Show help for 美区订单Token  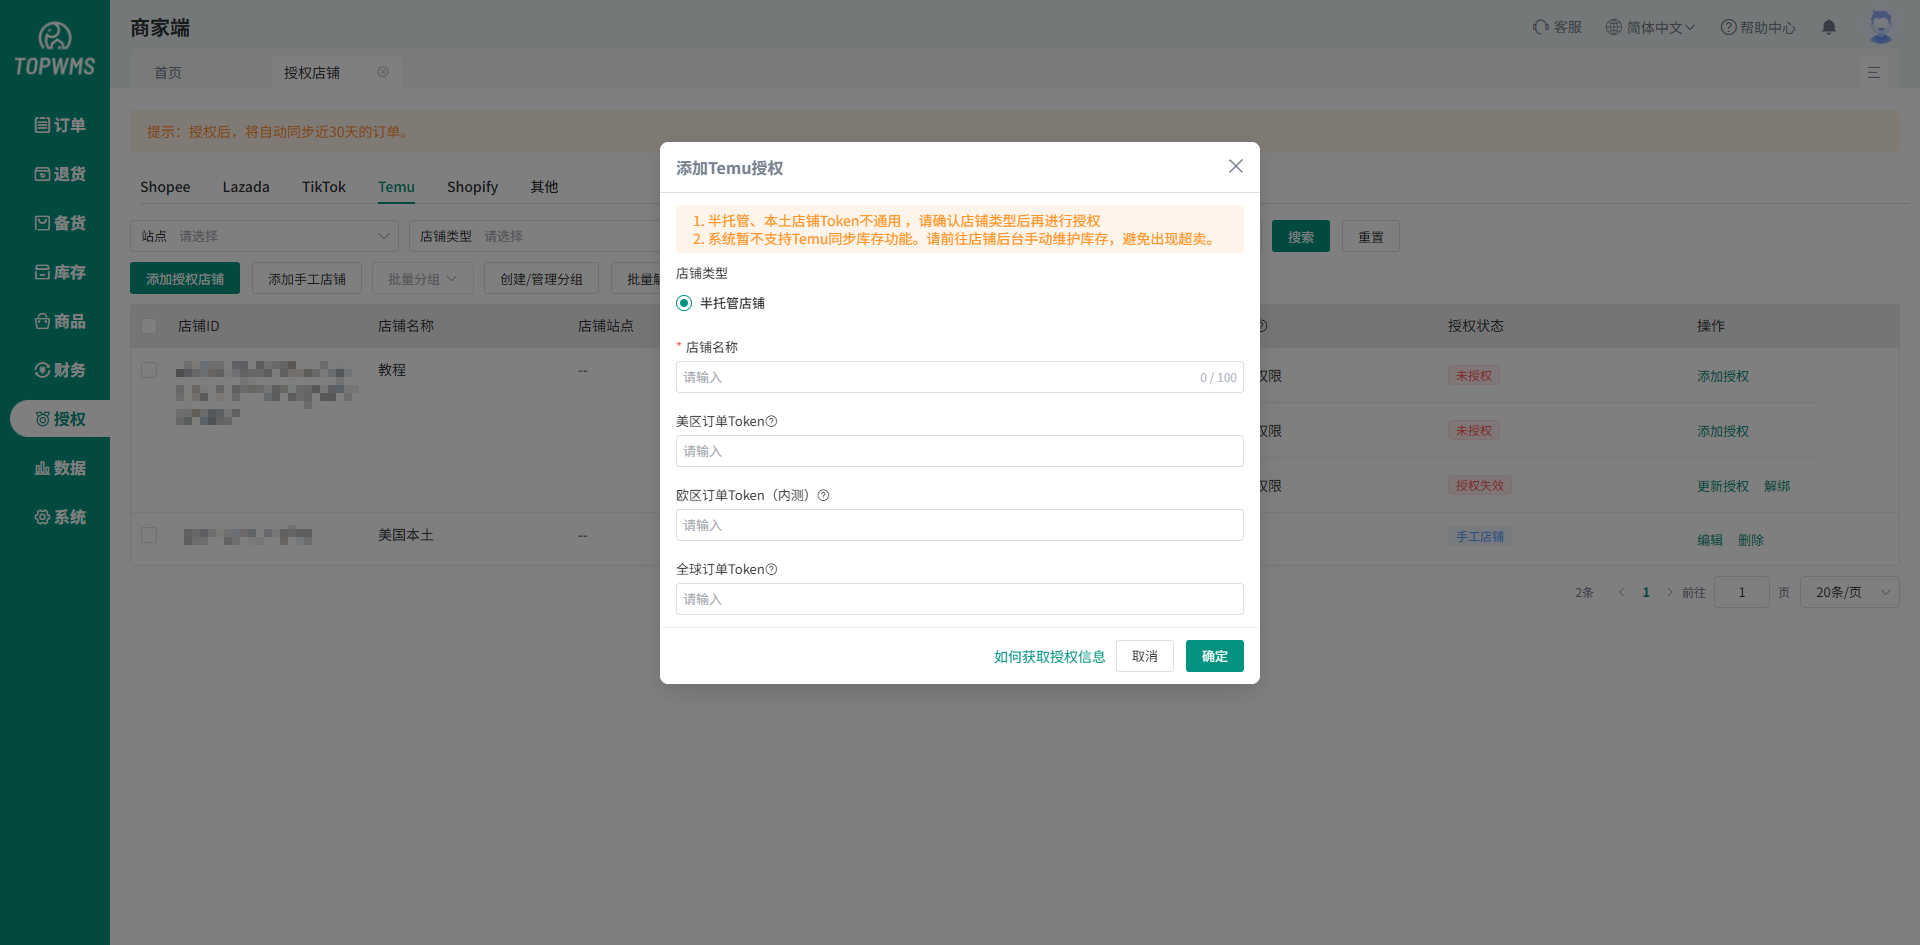[x=771, y=421]
